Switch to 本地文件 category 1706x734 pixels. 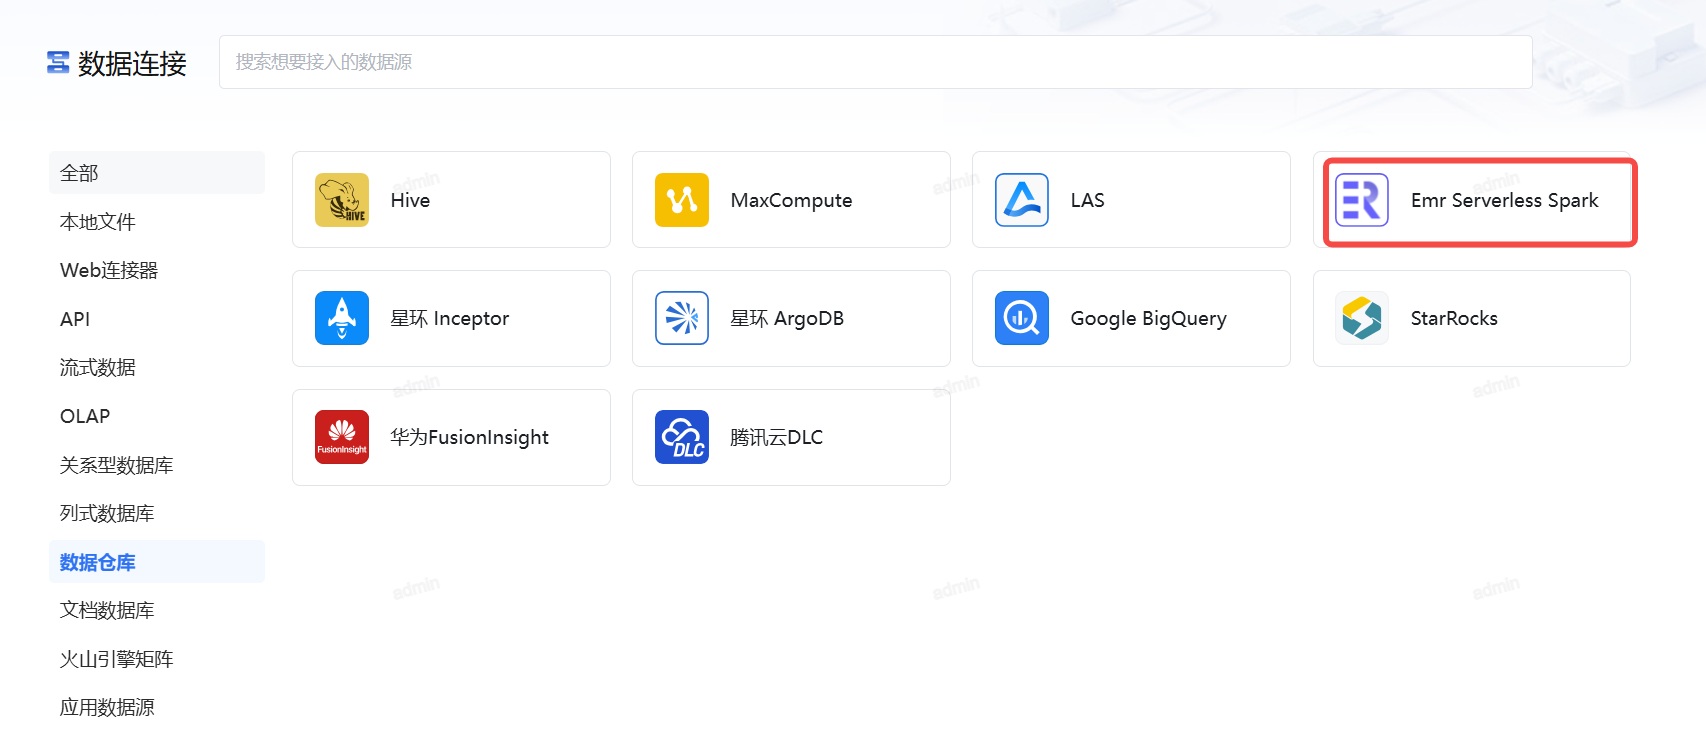click(x=98, y=222)
